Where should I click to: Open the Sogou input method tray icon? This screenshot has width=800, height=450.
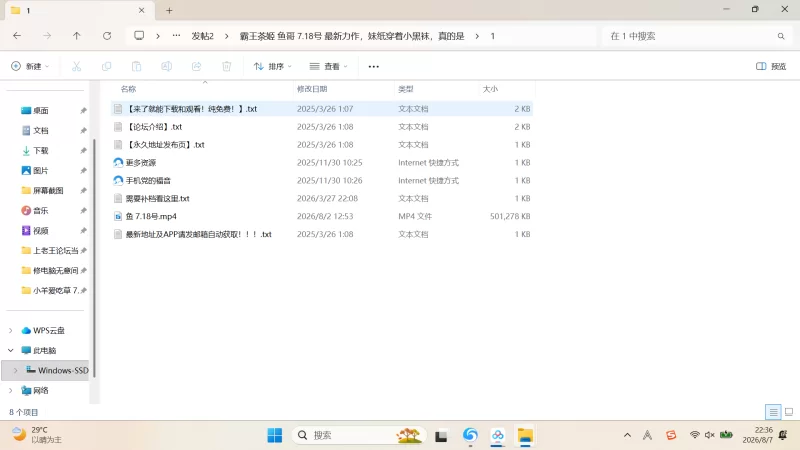[671, 435]
